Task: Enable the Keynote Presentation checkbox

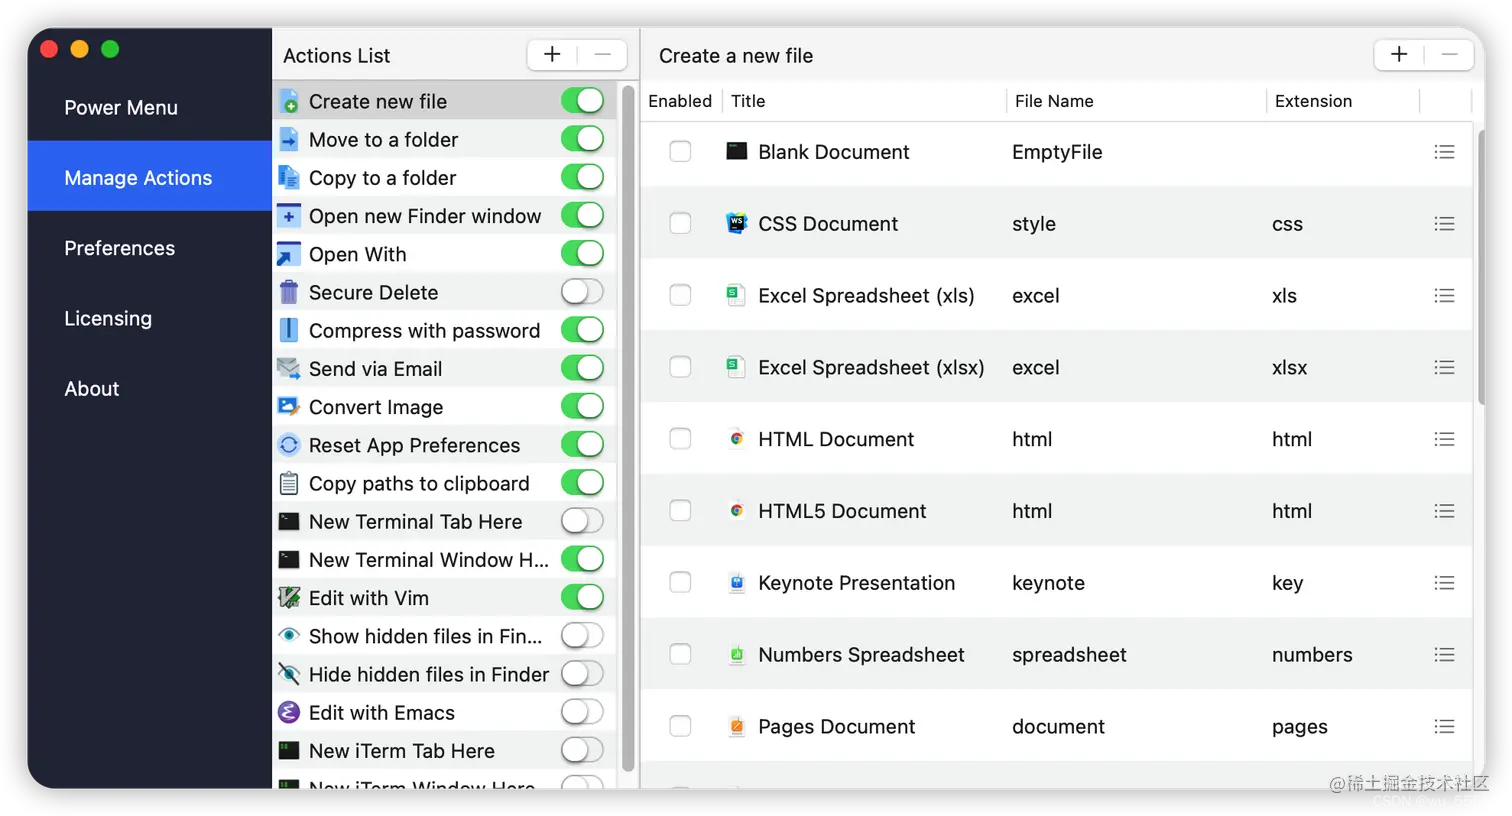Action: click(x=680, y=582)
